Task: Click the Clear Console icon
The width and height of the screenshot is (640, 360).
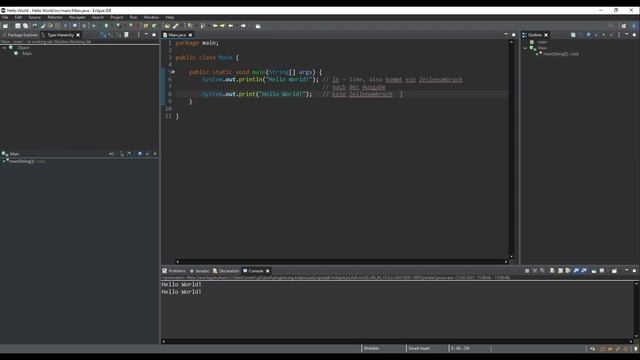Action: tap(552, 271)
